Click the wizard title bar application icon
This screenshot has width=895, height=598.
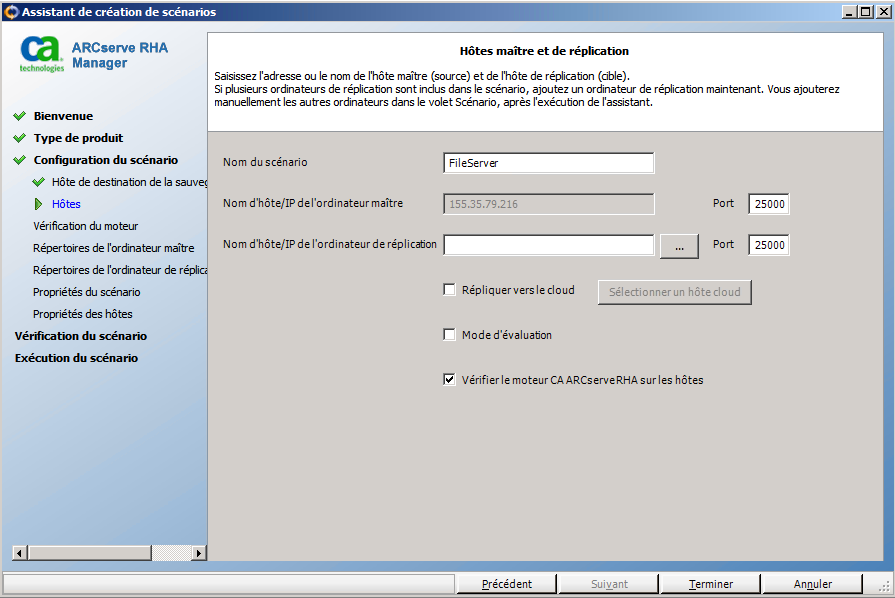[11, 11]
